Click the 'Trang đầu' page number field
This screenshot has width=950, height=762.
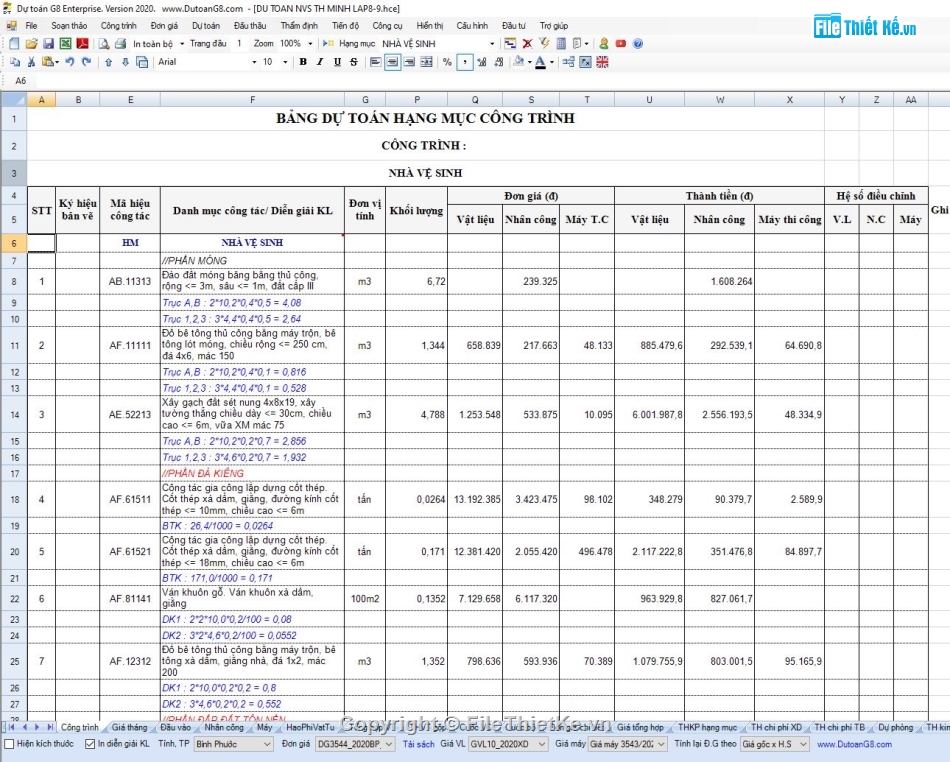[239, 44]
